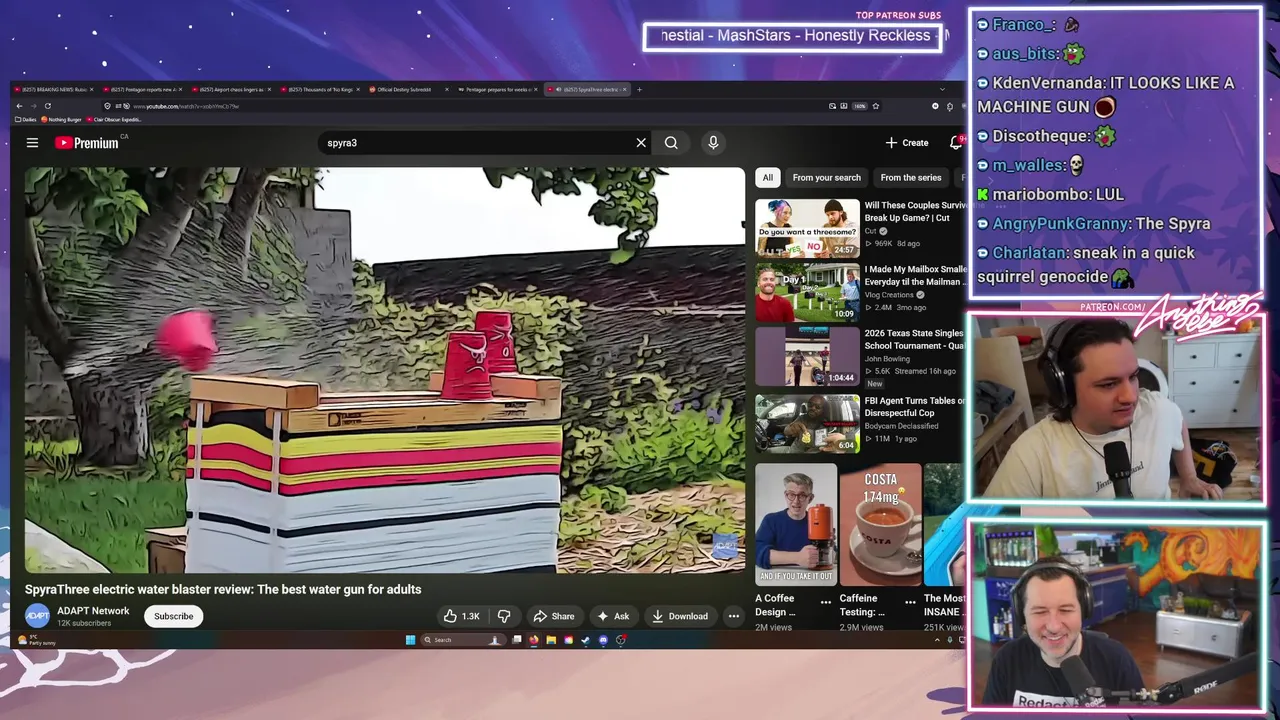Open the Ask AI button

[x=613, y=616]
